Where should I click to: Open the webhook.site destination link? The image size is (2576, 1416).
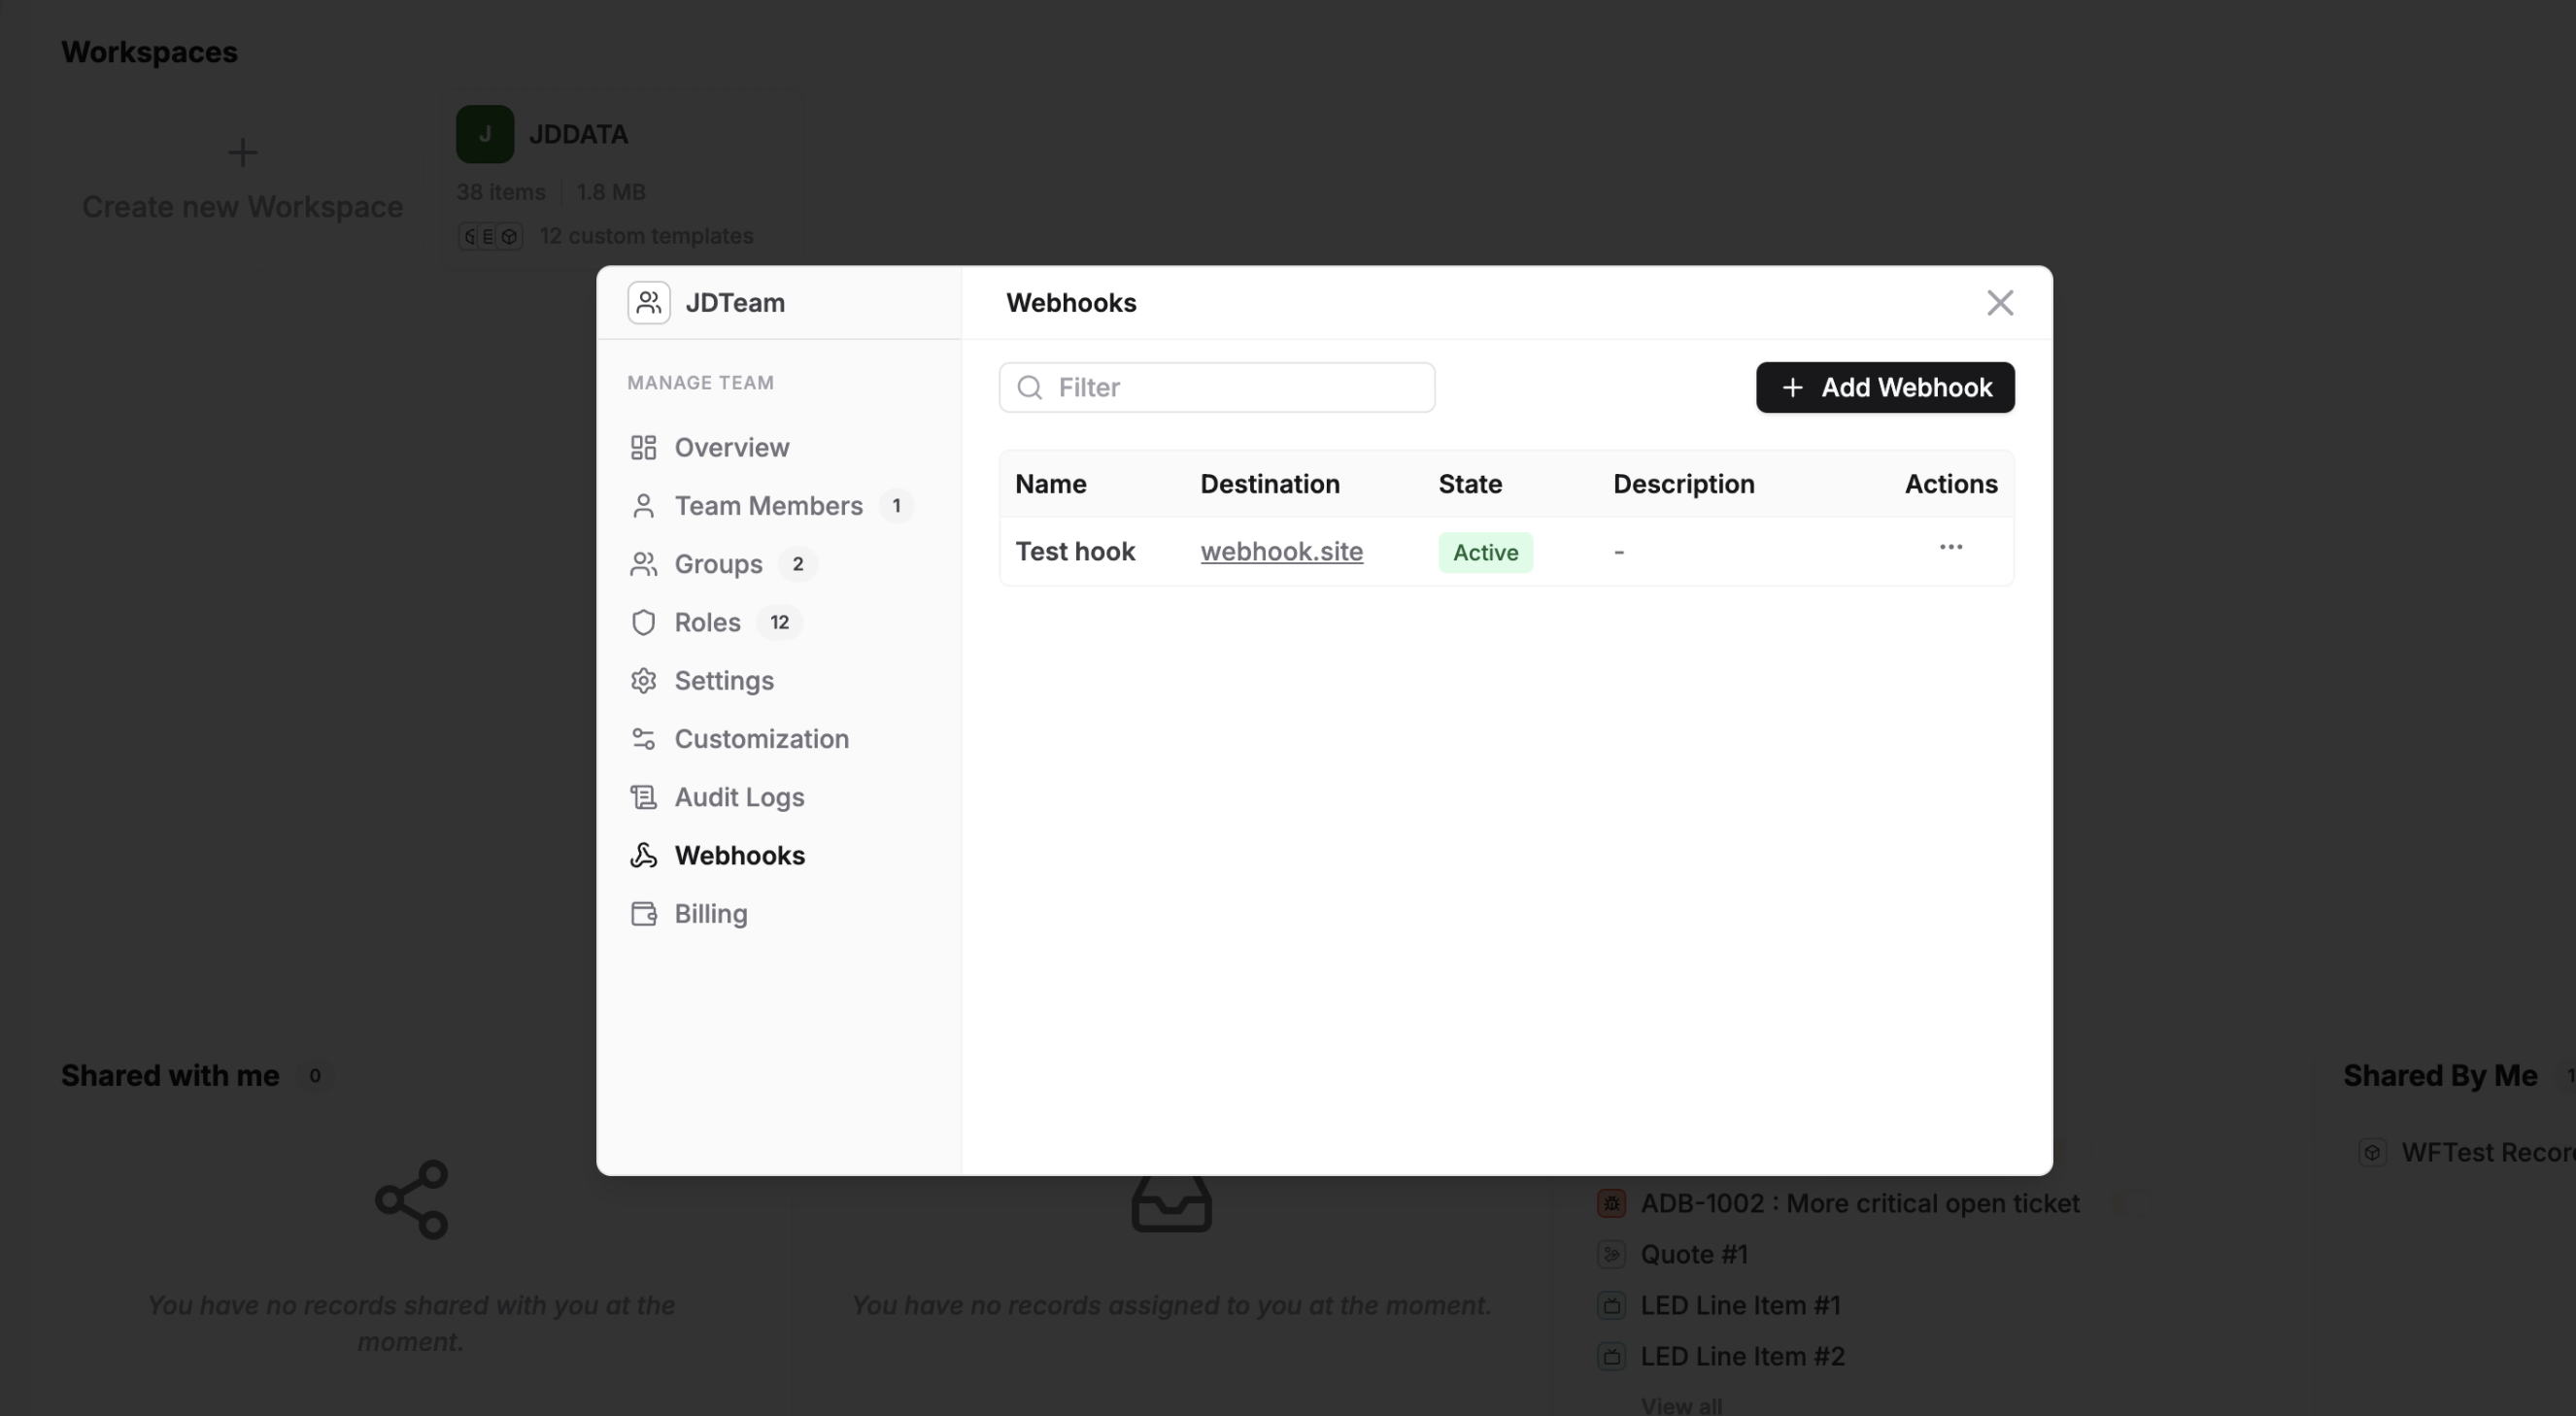(1282, 551)
